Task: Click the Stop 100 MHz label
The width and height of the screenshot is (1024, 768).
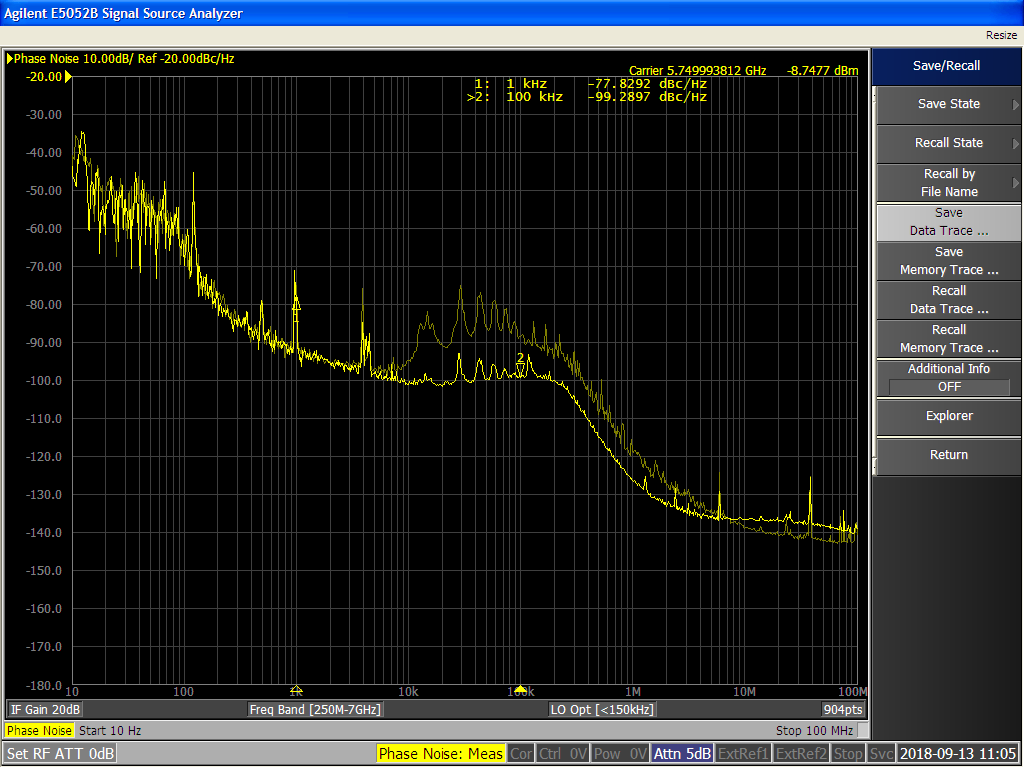Action: click(814, 731)
